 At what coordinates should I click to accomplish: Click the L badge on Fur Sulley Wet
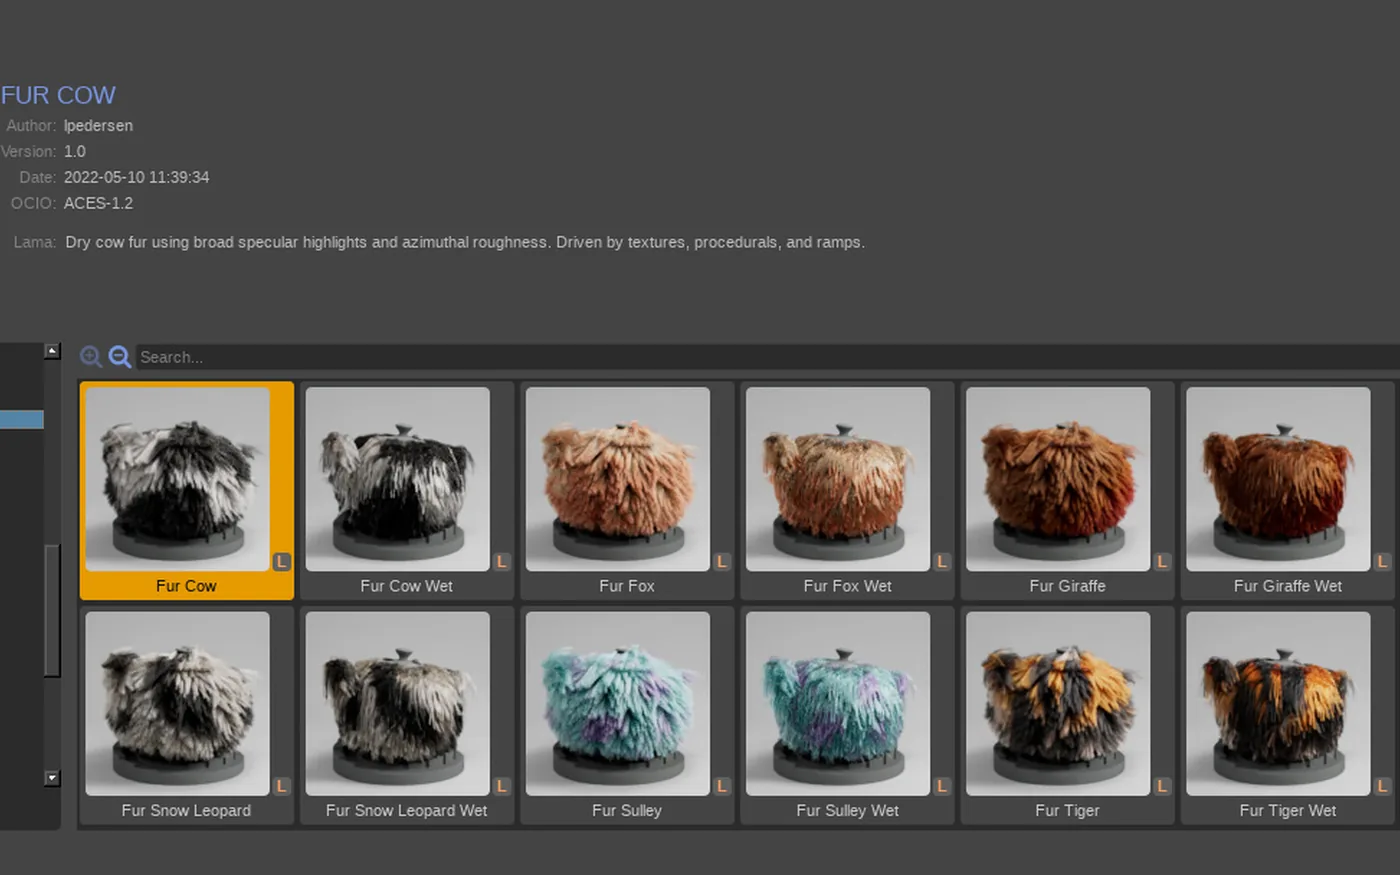click(942, 786)
